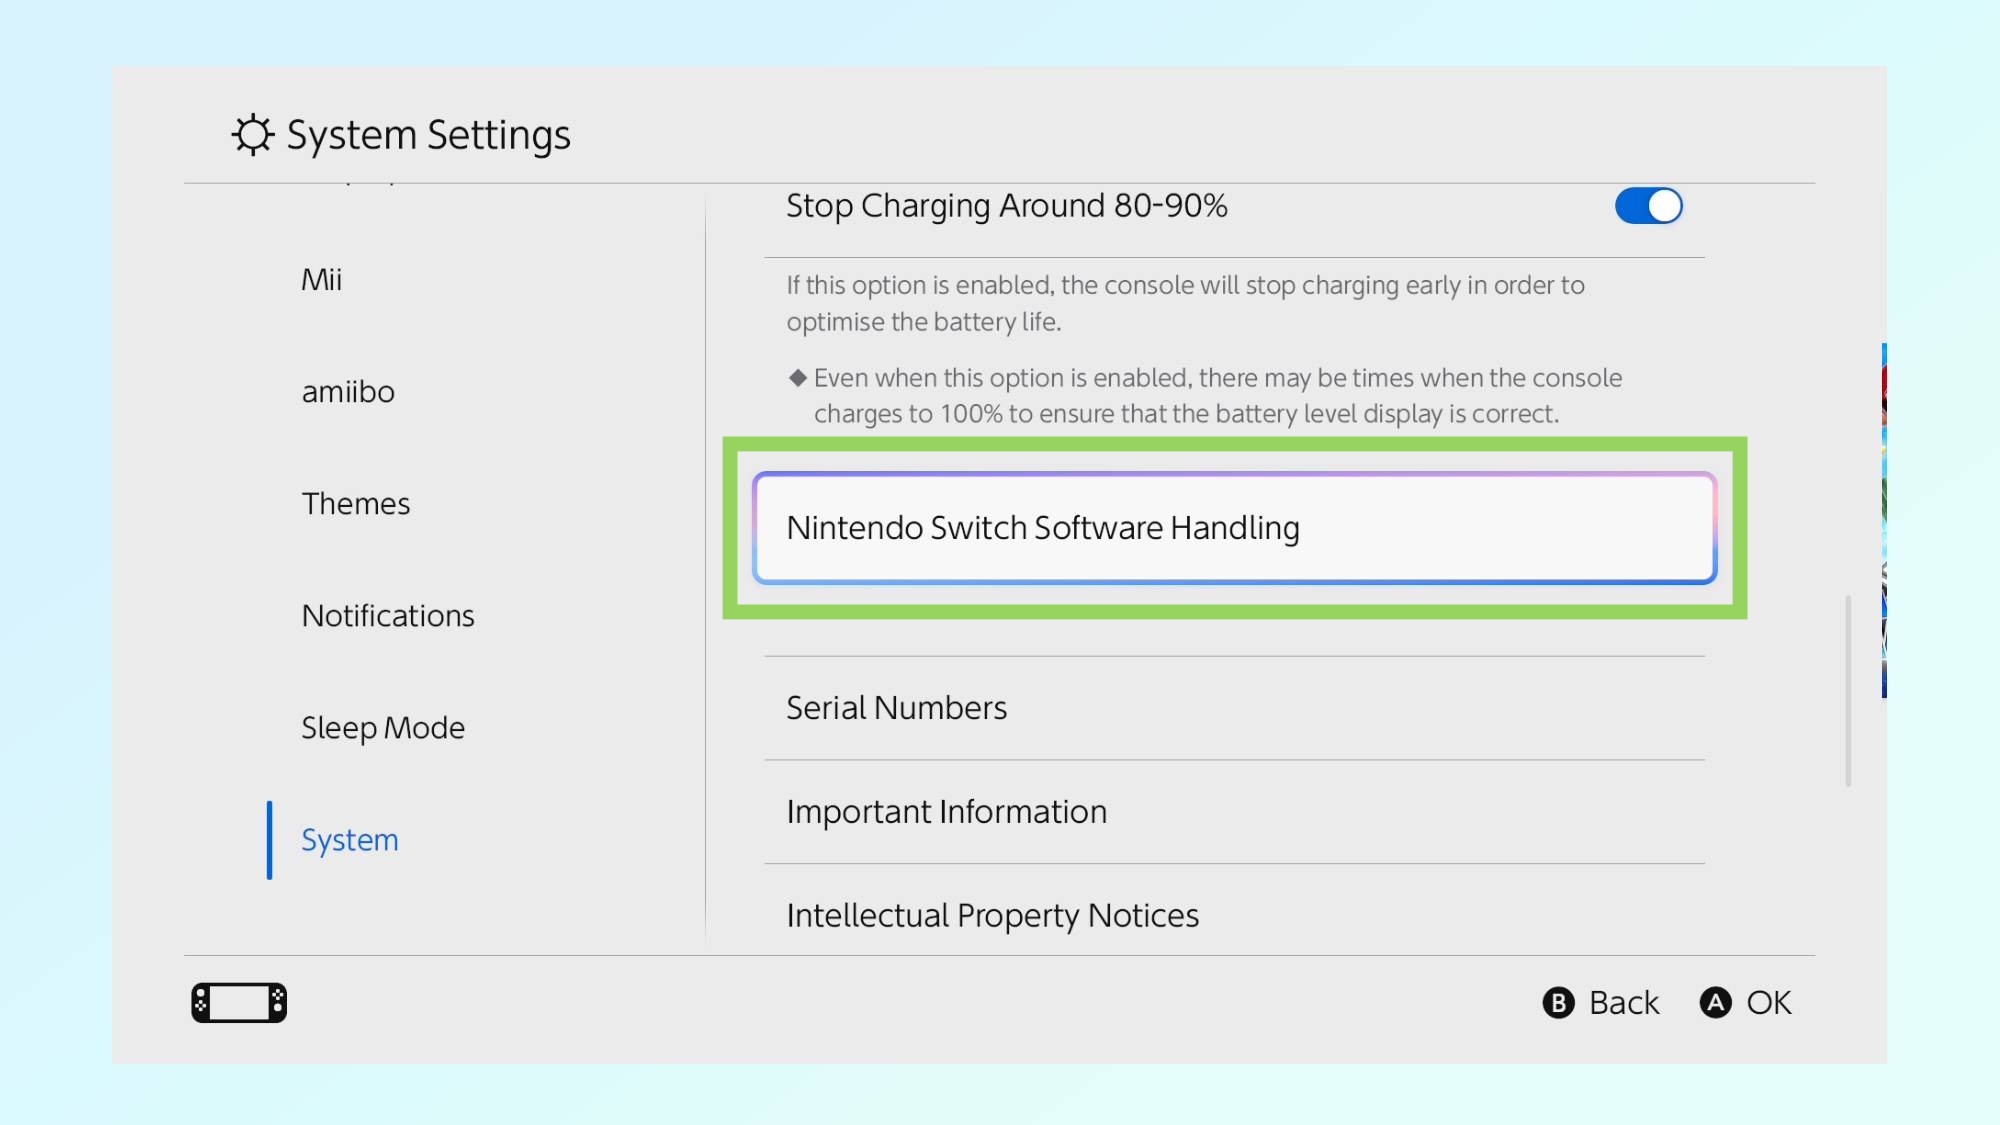2000x1125 pixels.
Task: Select the highlighted System sidebar entry
Action: click(349, 839)
